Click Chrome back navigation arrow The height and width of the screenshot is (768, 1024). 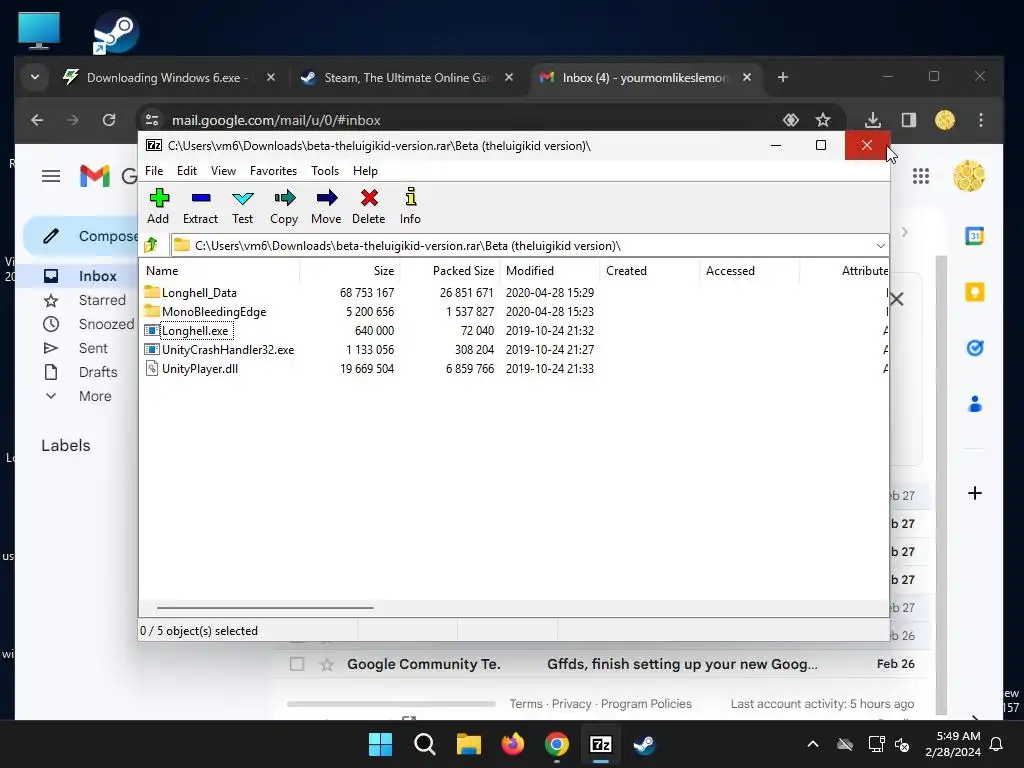[x=37, y=120]
